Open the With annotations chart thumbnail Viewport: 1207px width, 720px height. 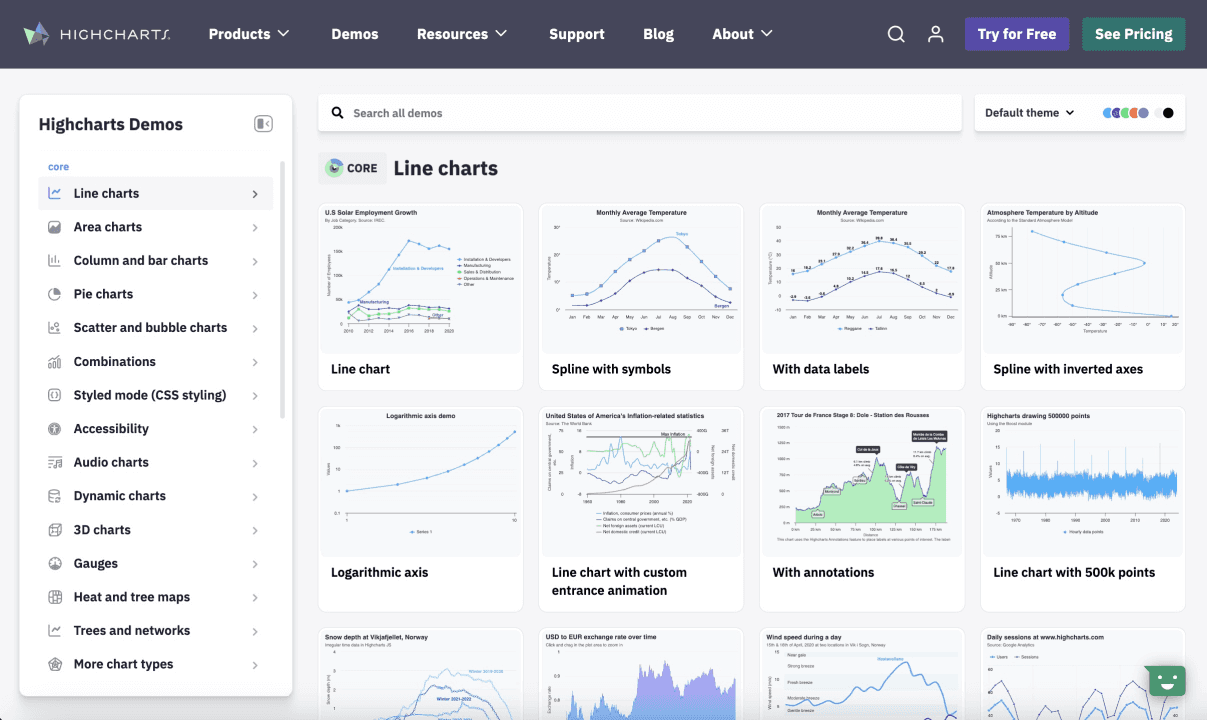click(862, 482)
